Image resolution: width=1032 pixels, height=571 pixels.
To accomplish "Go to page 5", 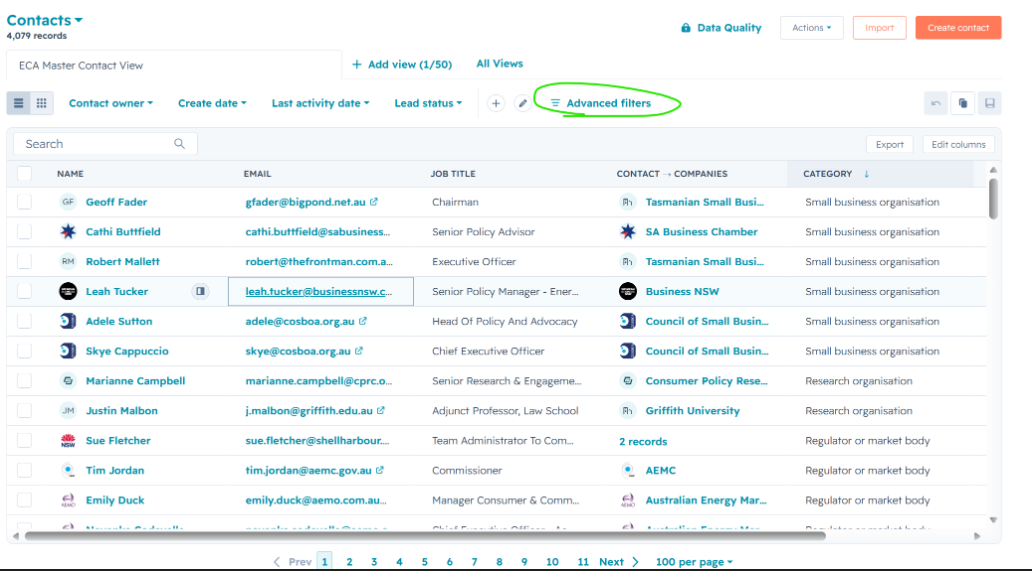I will coord(425,562).
